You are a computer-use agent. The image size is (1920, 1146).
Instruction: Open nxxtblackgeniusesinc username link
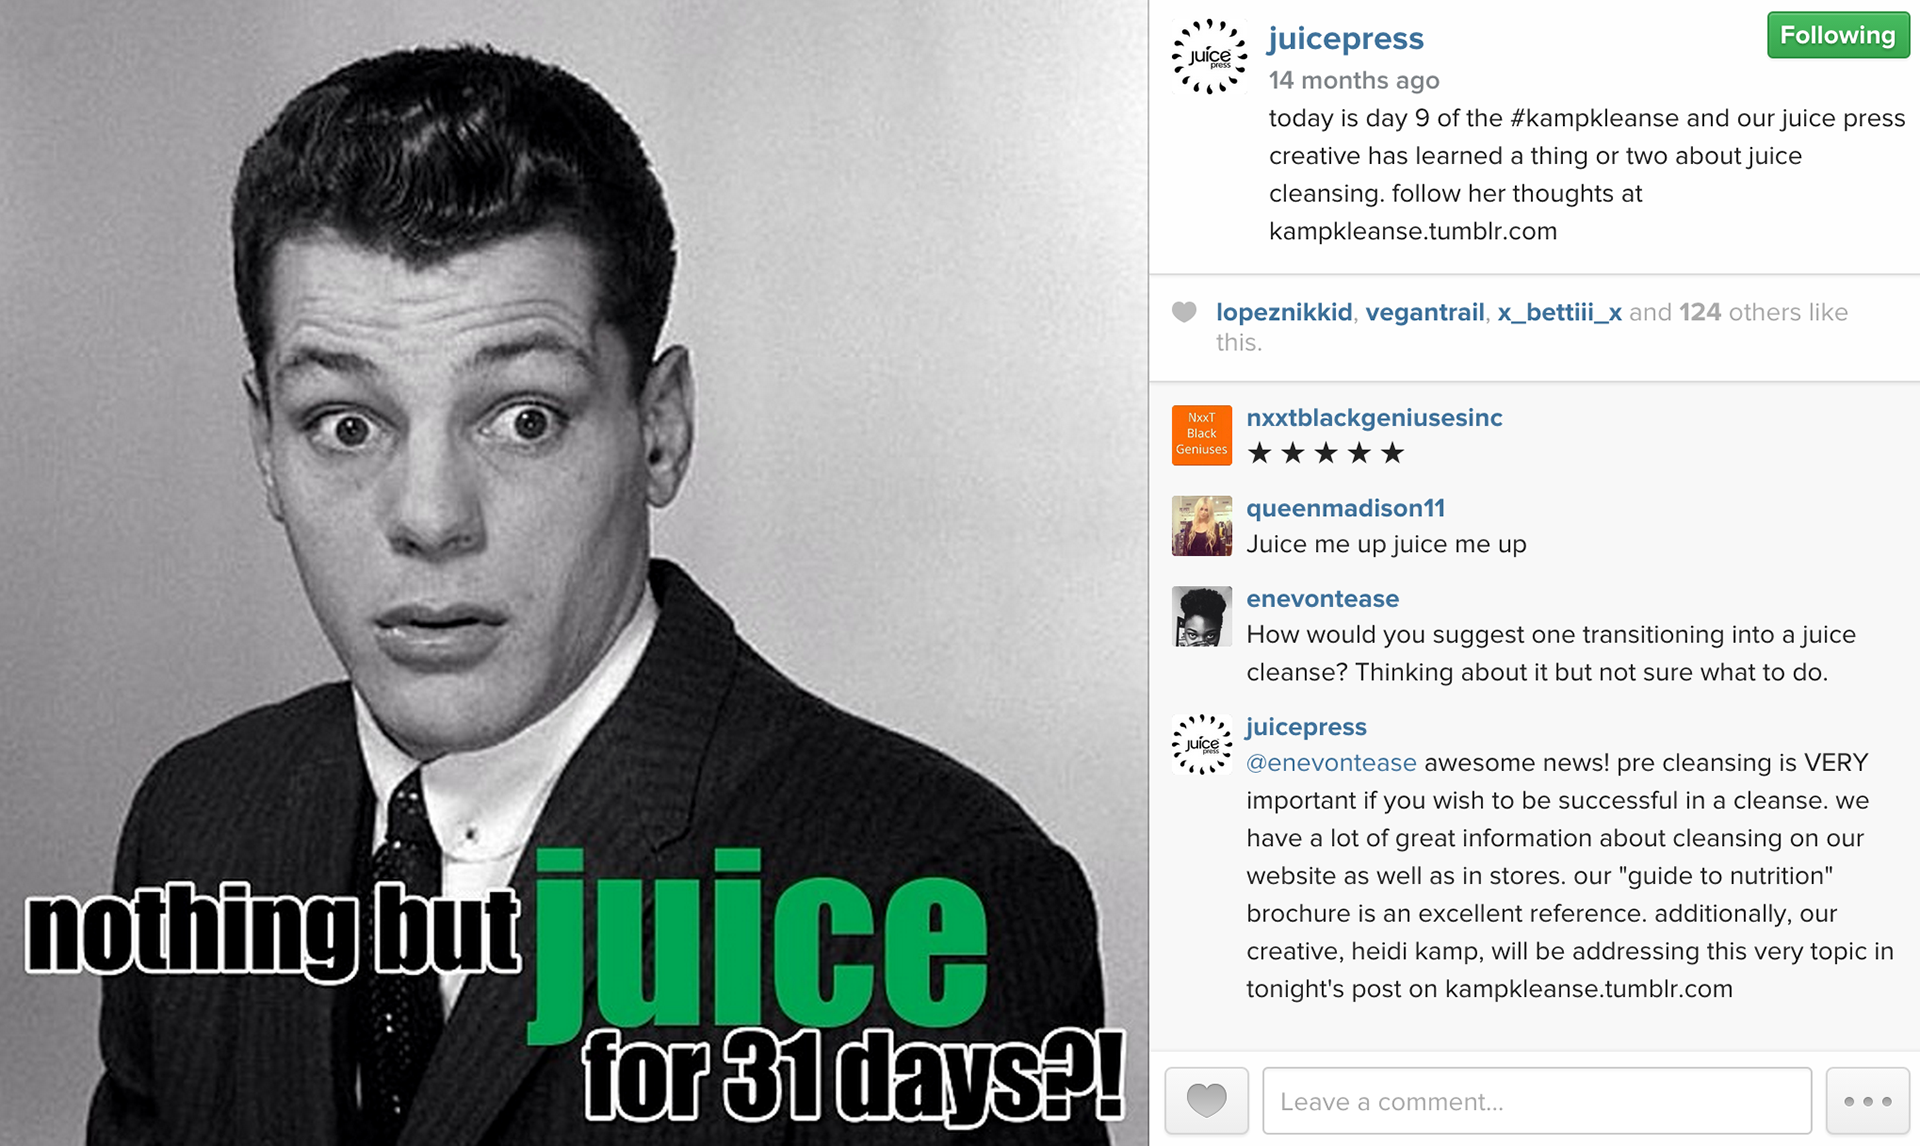[x=1374, y=418]
